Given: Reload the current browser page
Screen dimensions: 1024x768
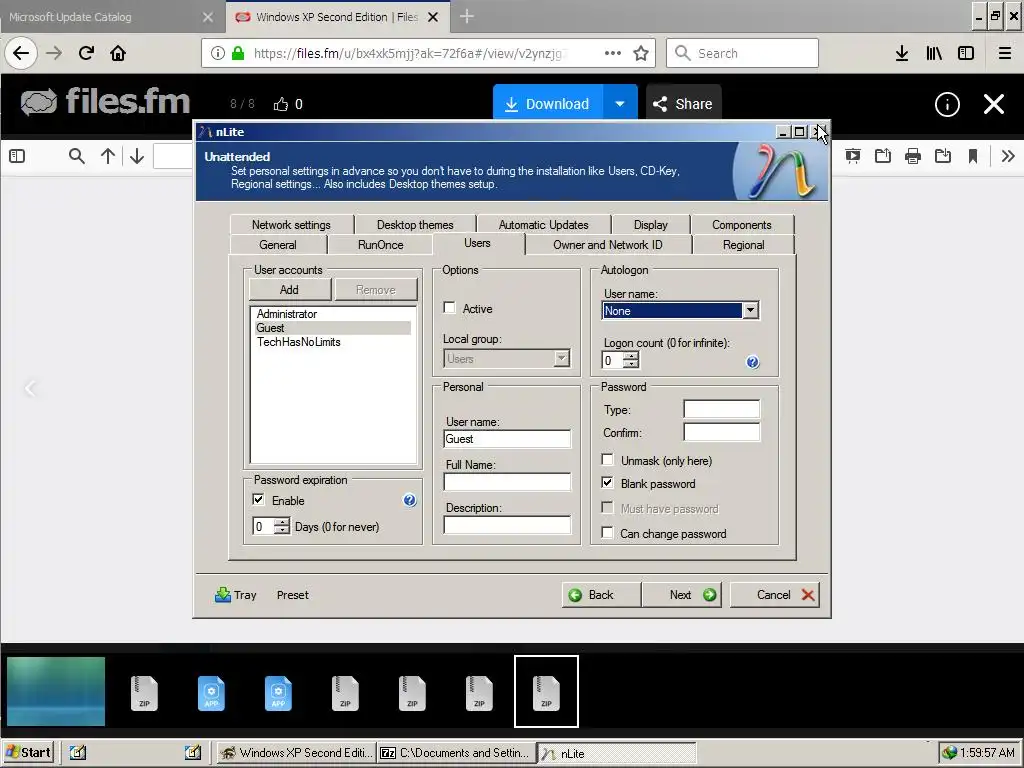Looking at the screenshot, I should point(86,53).
